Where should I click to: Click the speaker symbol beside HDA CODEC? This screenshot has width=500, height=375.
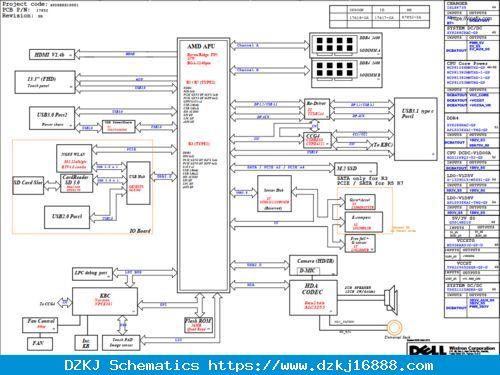391,300
